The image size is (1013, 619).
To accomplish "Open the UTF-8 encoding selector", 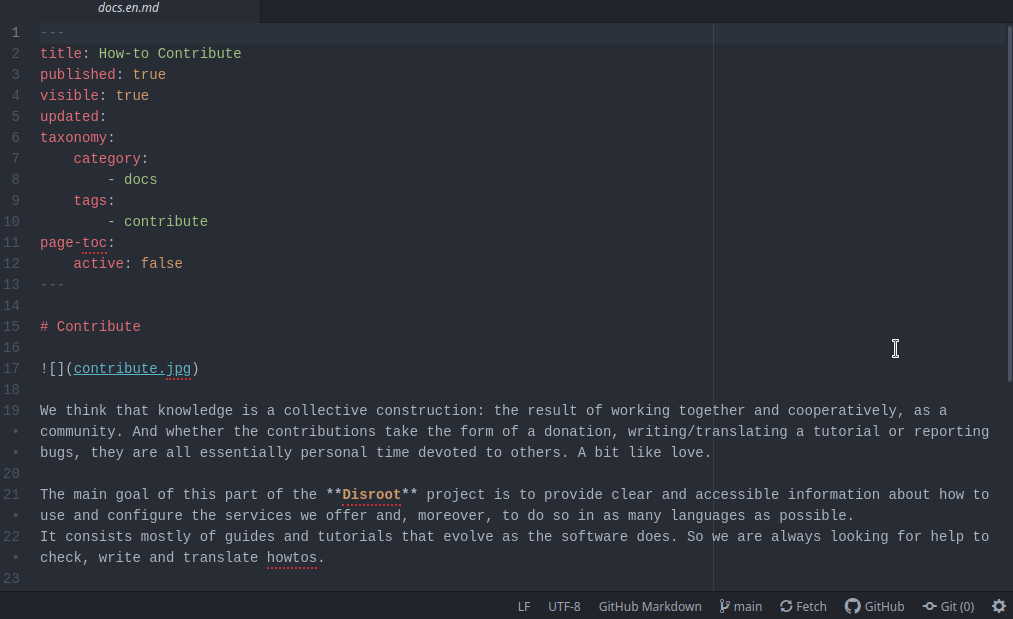I will 564,606.
